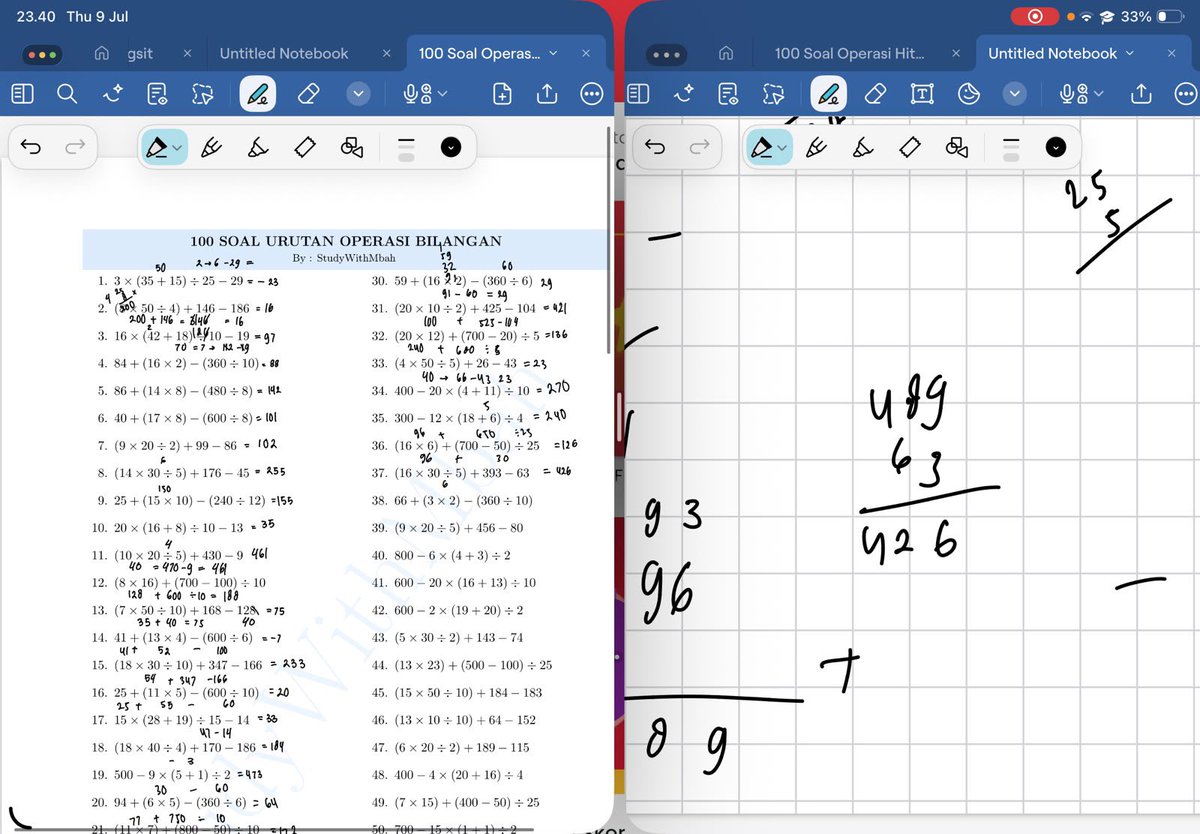1200x834 pixels.
Task: Select the eraser in left window toolbar
Action: (x=308, y=94)
